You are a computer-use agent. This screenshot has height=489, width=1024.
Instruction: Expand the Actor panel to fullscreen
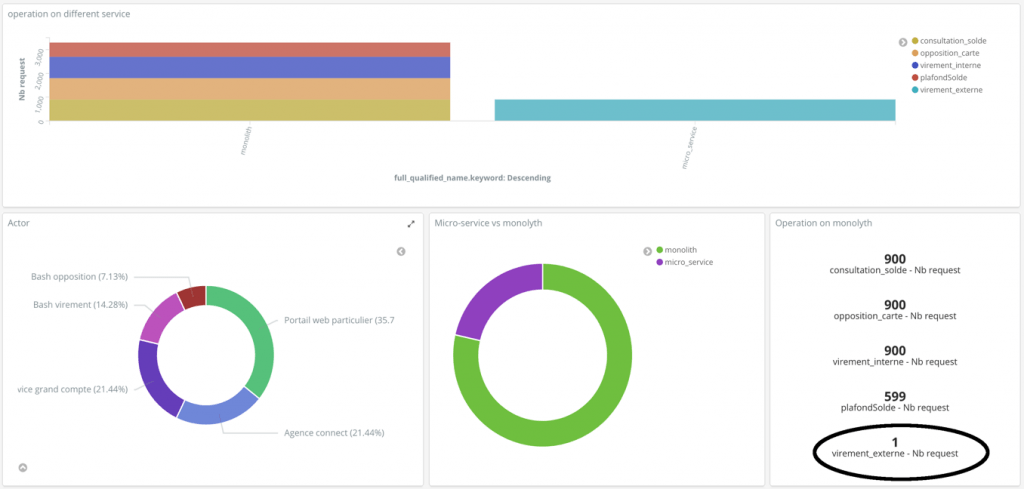pos(410,224)
